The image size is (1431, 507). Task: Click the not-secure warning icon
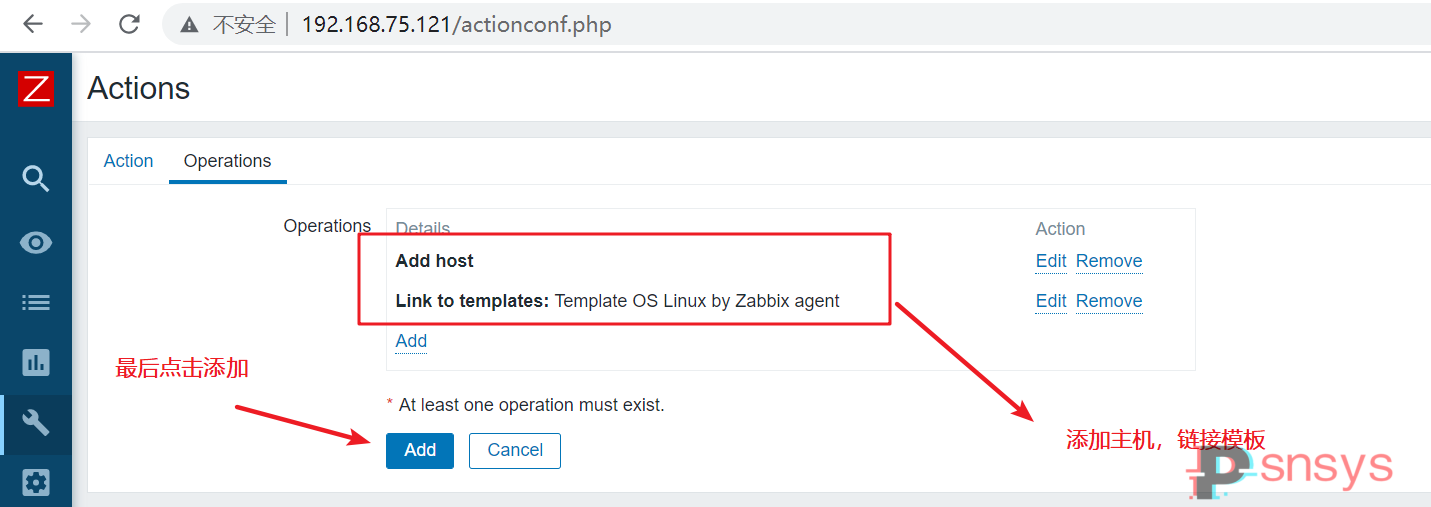tap(189, 25)
